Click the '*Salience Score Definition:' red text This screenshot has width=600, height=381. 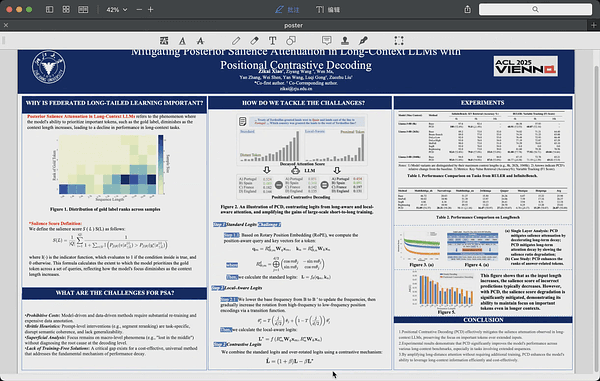tap(55, 223)
